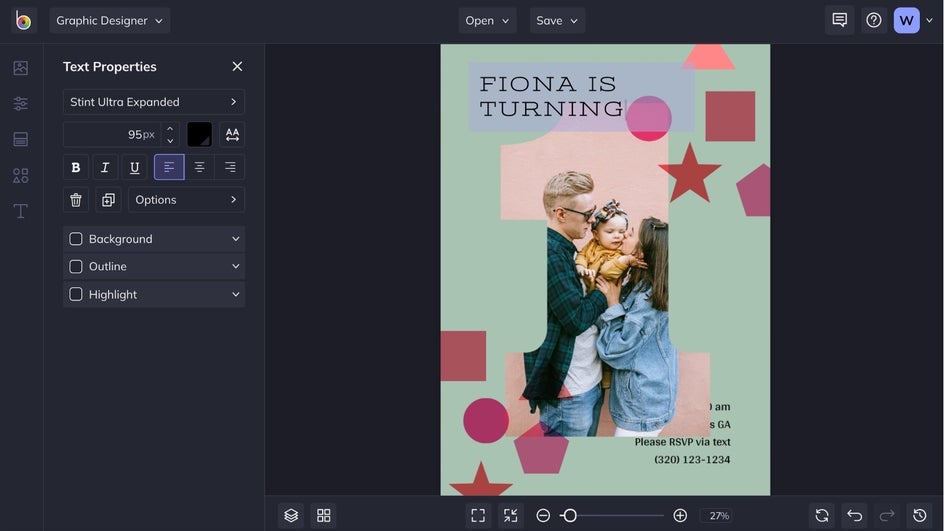Open the Save menu
The height and width of the screenshot is (531, 944).
(557, 20)
